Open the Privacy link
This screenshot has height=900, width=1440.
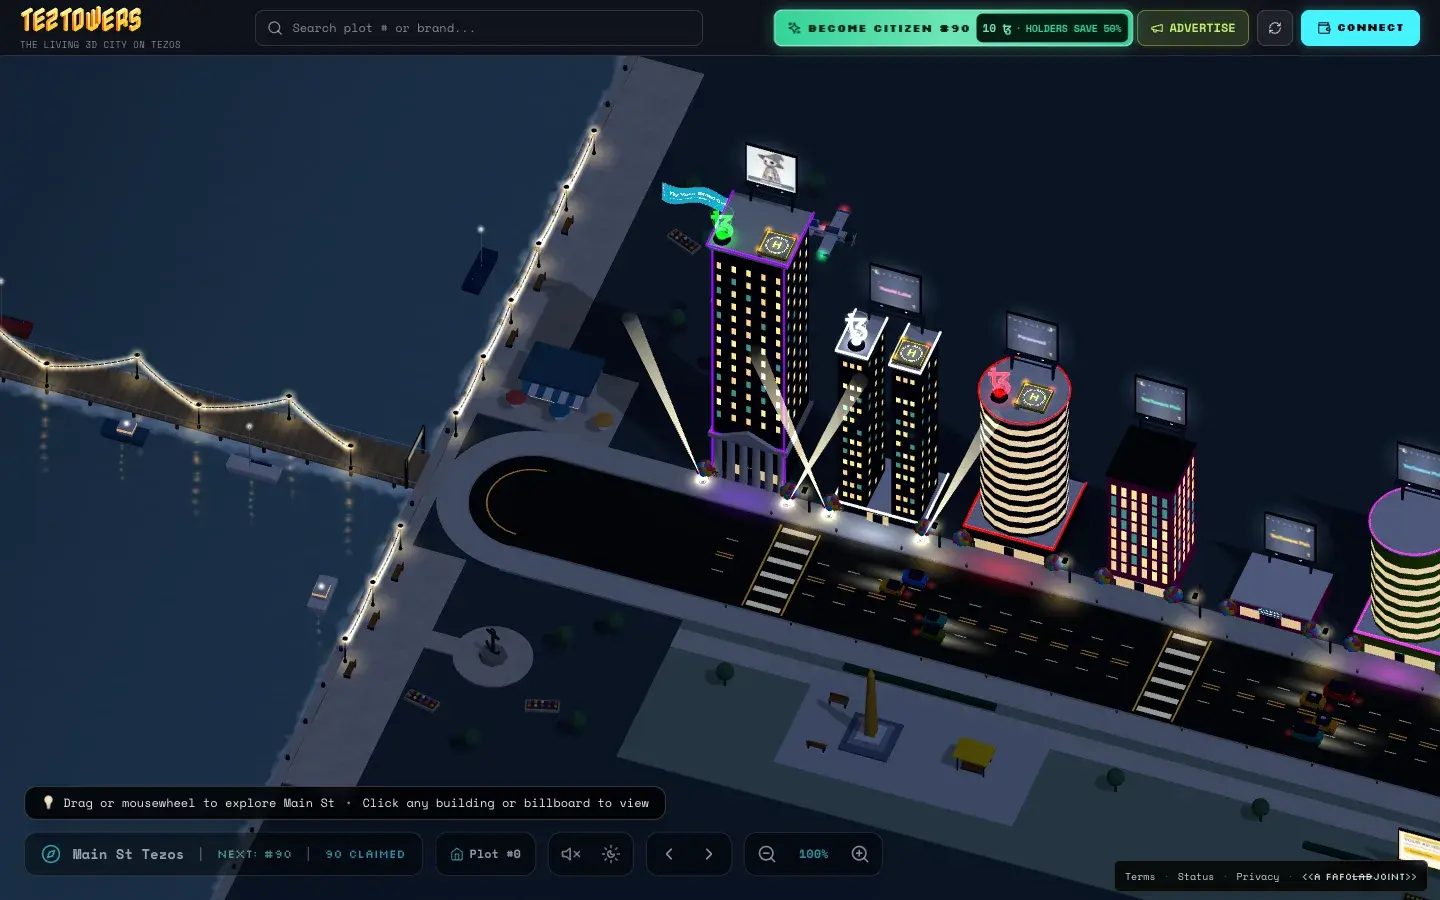point(1257,877)
